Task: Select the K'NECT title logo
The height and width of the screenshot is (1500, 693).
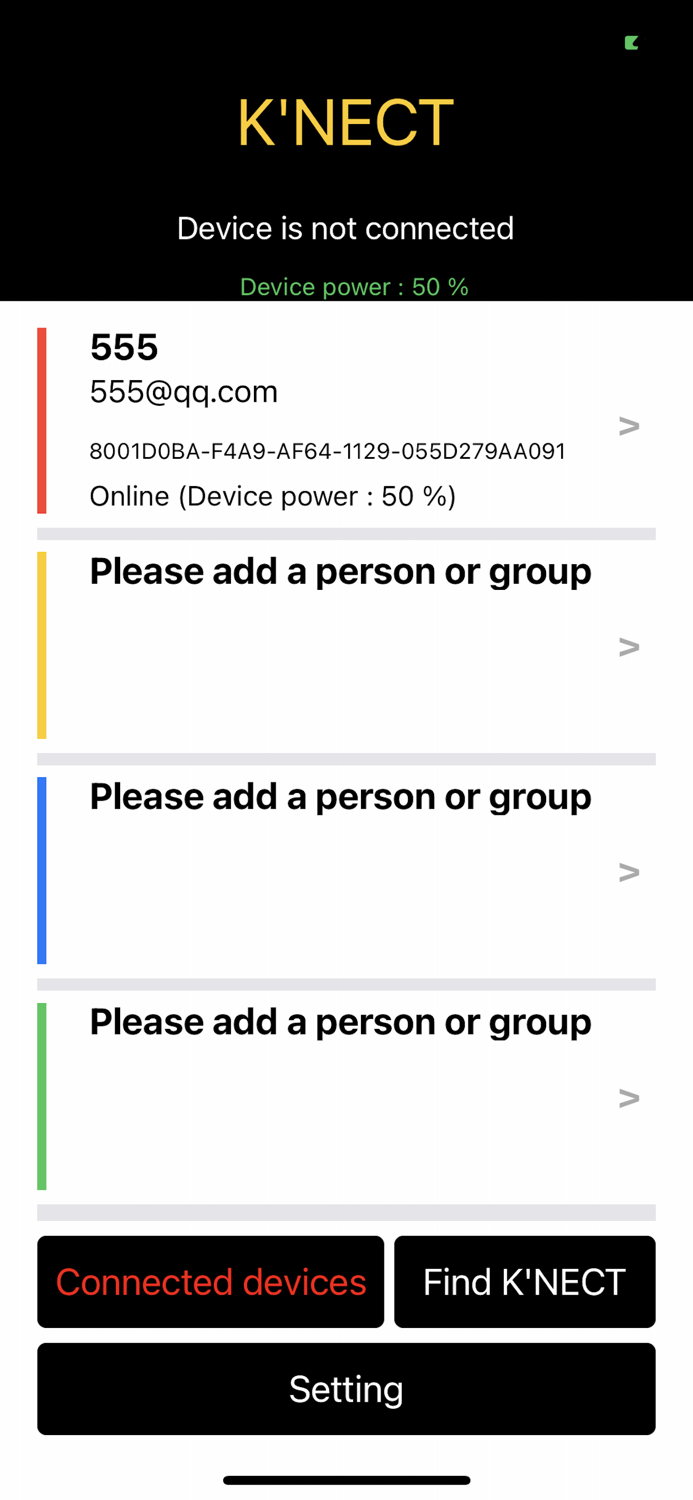Action: (346, 123)
